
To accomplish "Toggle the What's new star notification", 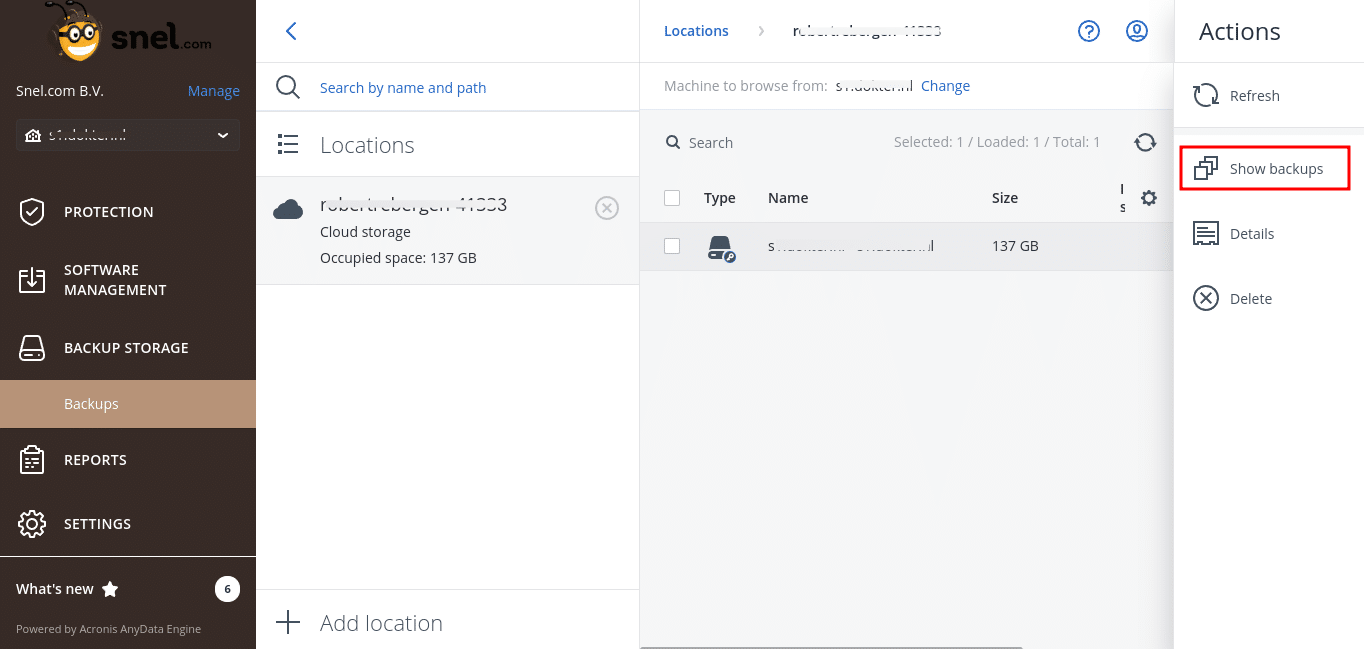I will (110, 589).
